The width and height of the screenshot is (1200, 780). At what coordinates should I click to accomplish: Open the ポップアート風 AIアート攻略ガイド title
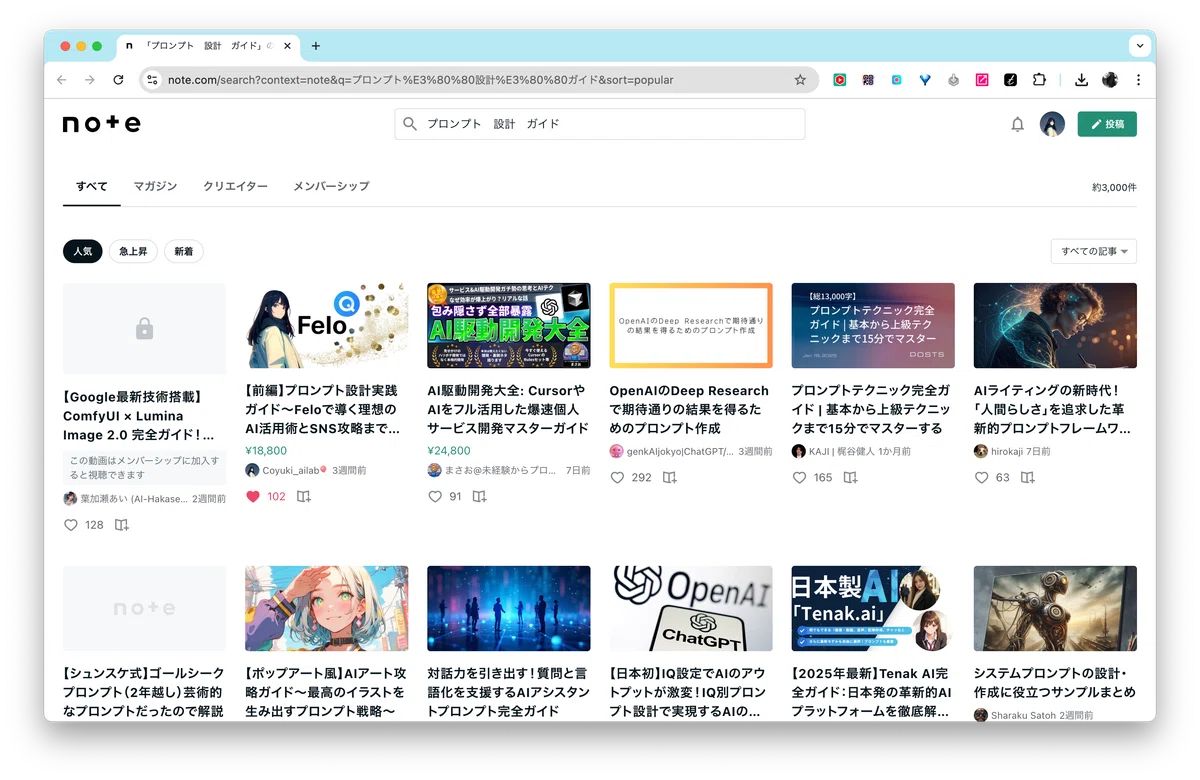325,692
